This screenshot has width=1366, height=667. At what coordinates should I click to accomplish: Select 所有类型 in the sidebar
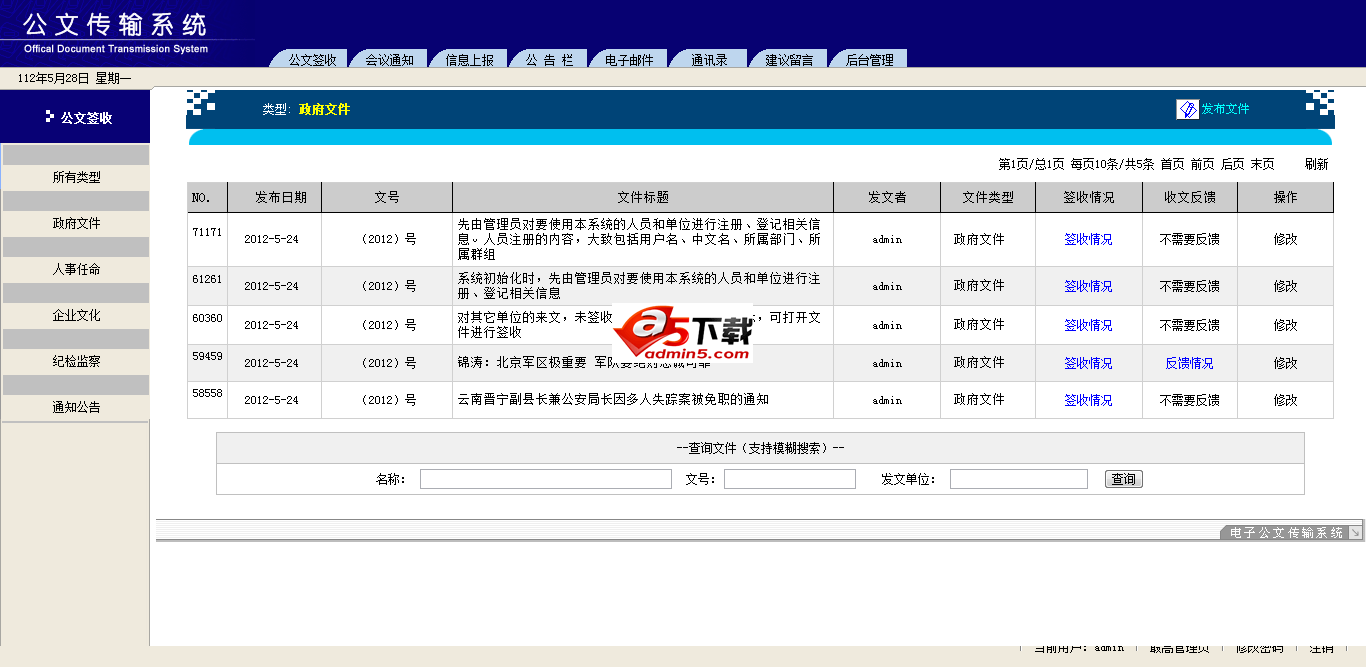[x=77, y=177]
